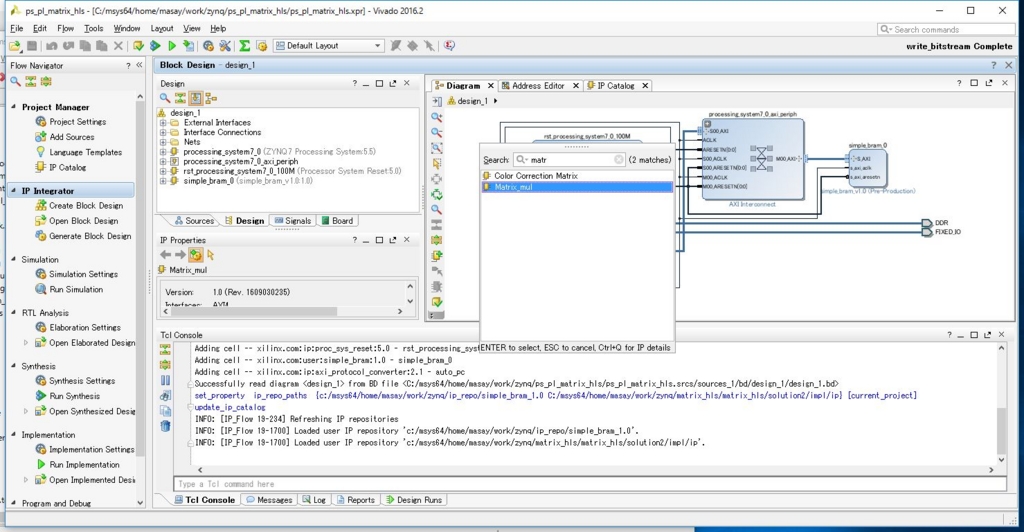Expand Interface Connections tree node
The width and height of the screenshot is (1024, 532).
[163, 133]
